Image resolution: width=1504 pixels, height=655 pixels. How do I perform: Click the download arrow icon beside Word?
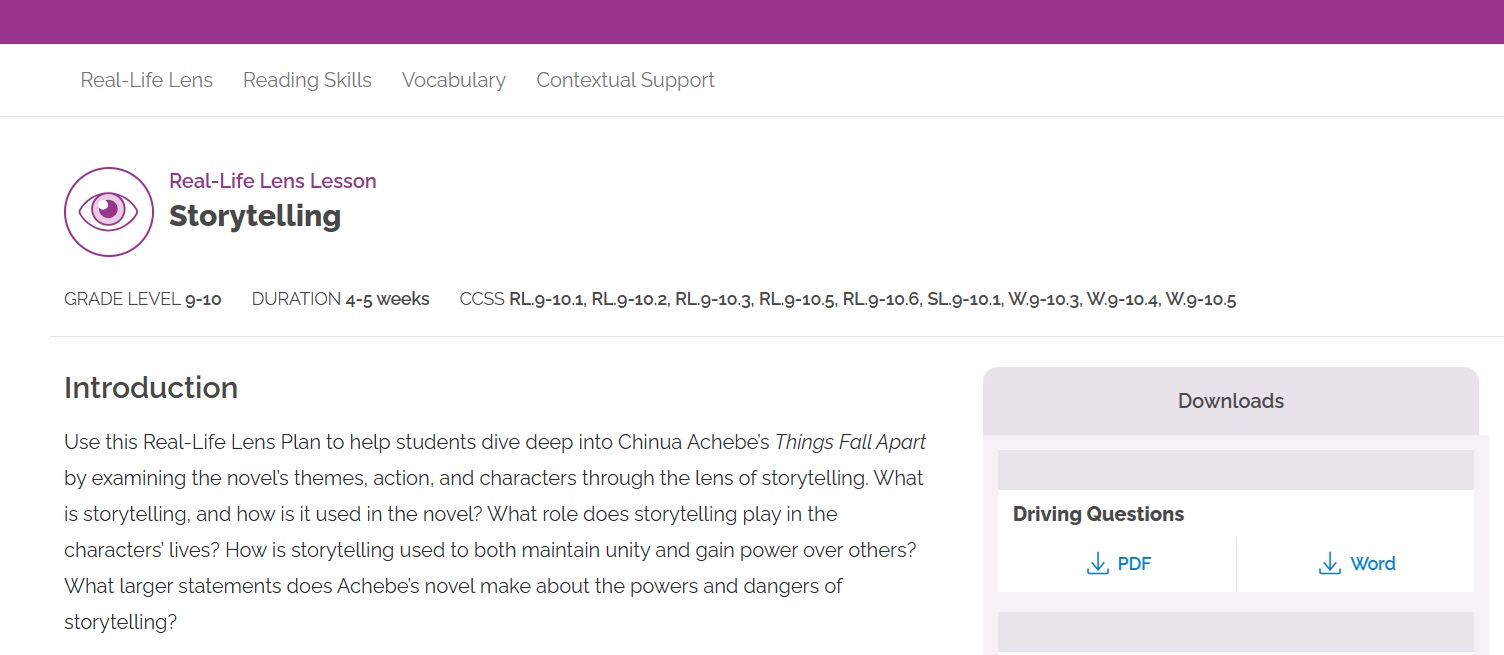(1329, 564)
